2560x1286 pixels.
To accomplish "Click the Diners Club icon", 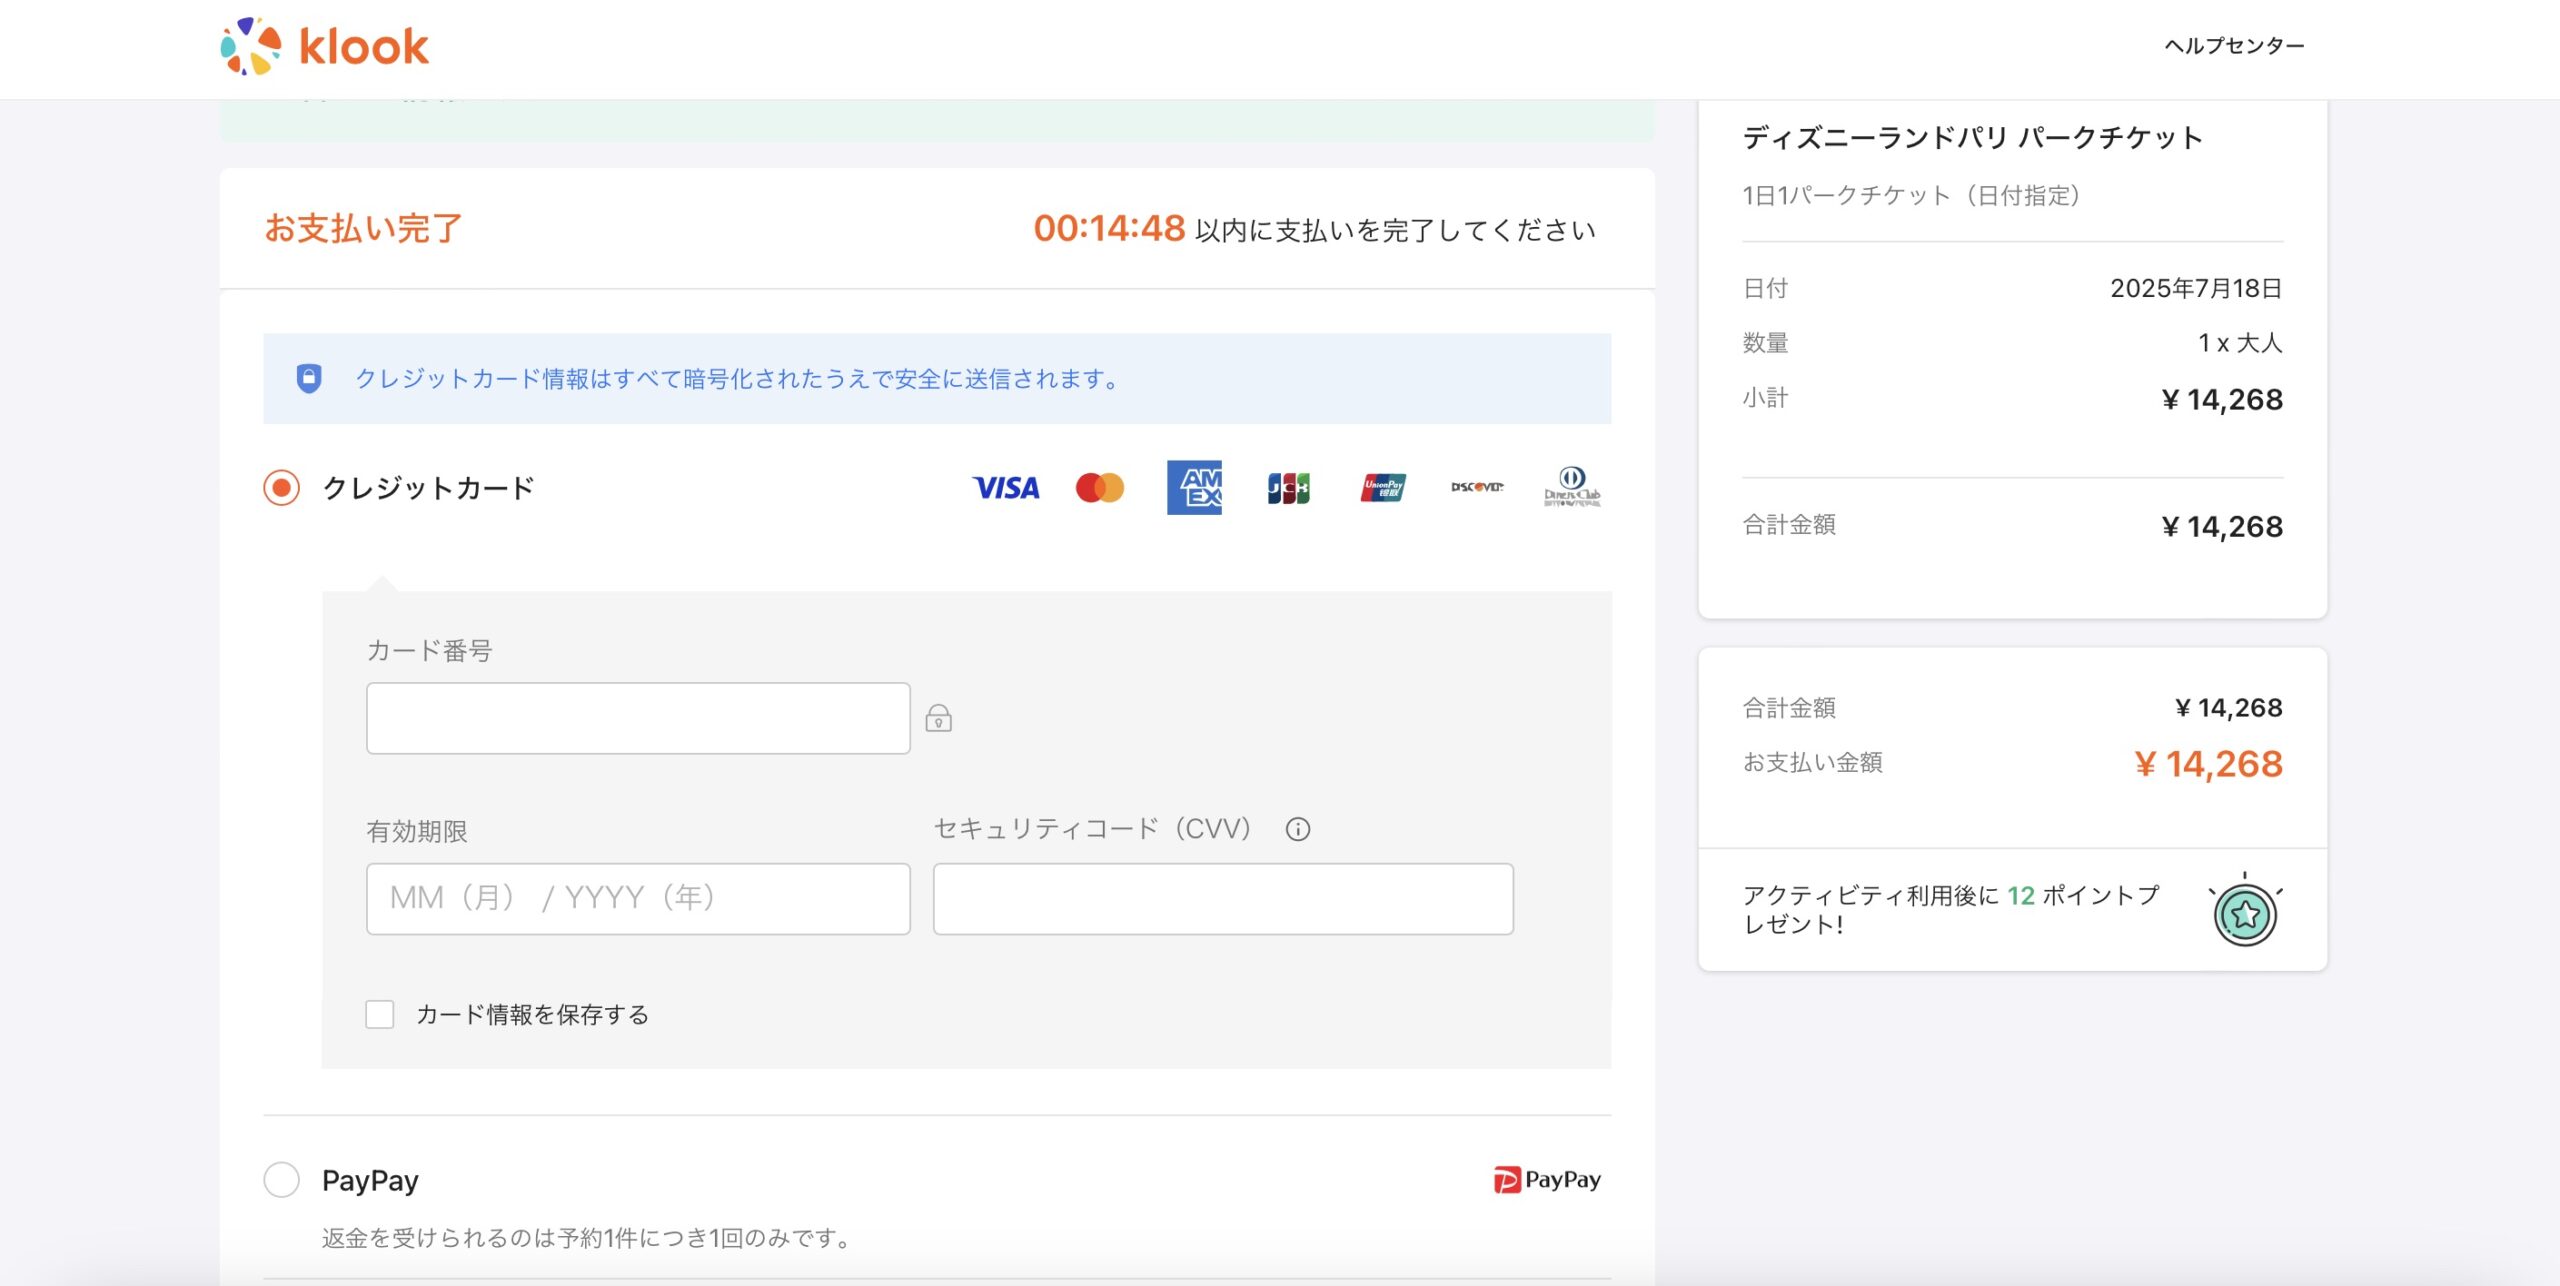I will click(x=1572, y=487).
